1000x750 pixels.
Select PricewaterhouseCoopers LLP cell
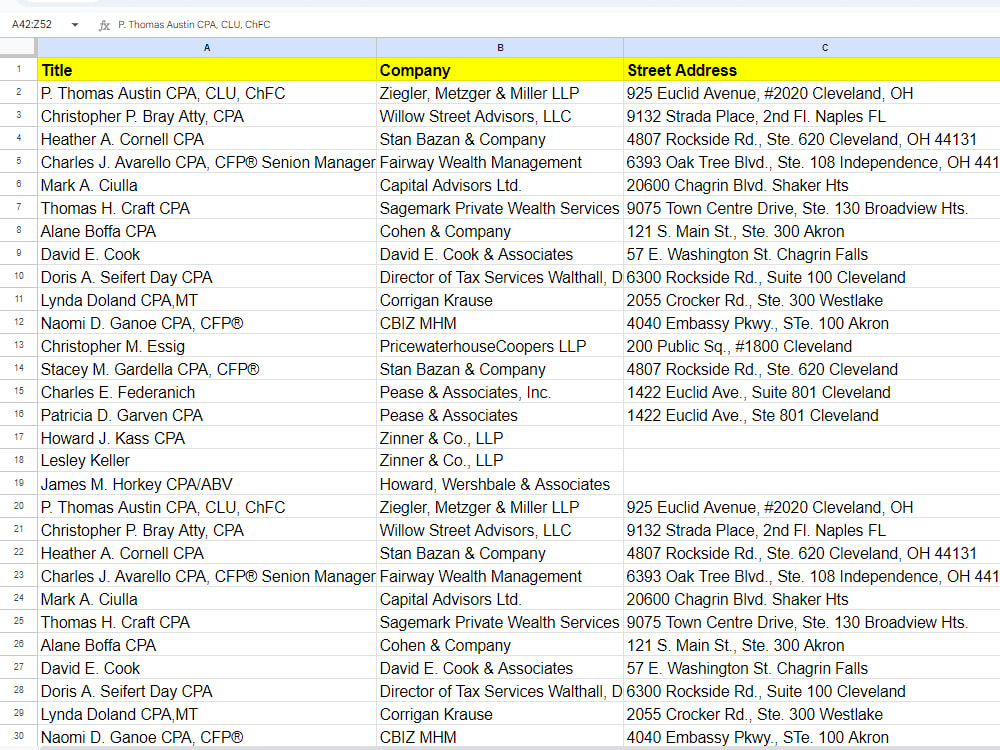(x=500, y=346)
